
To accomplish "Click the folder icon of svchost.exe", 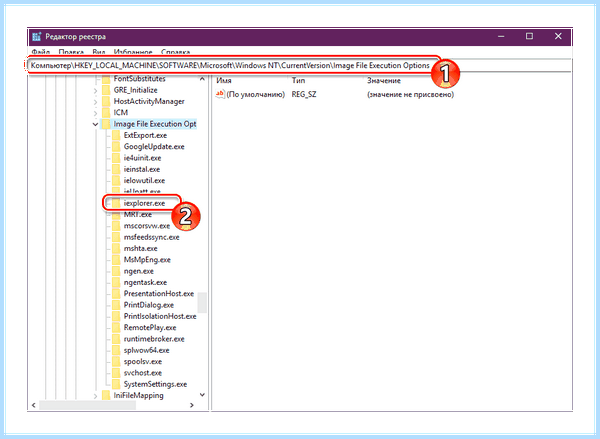I will (116, 373).
